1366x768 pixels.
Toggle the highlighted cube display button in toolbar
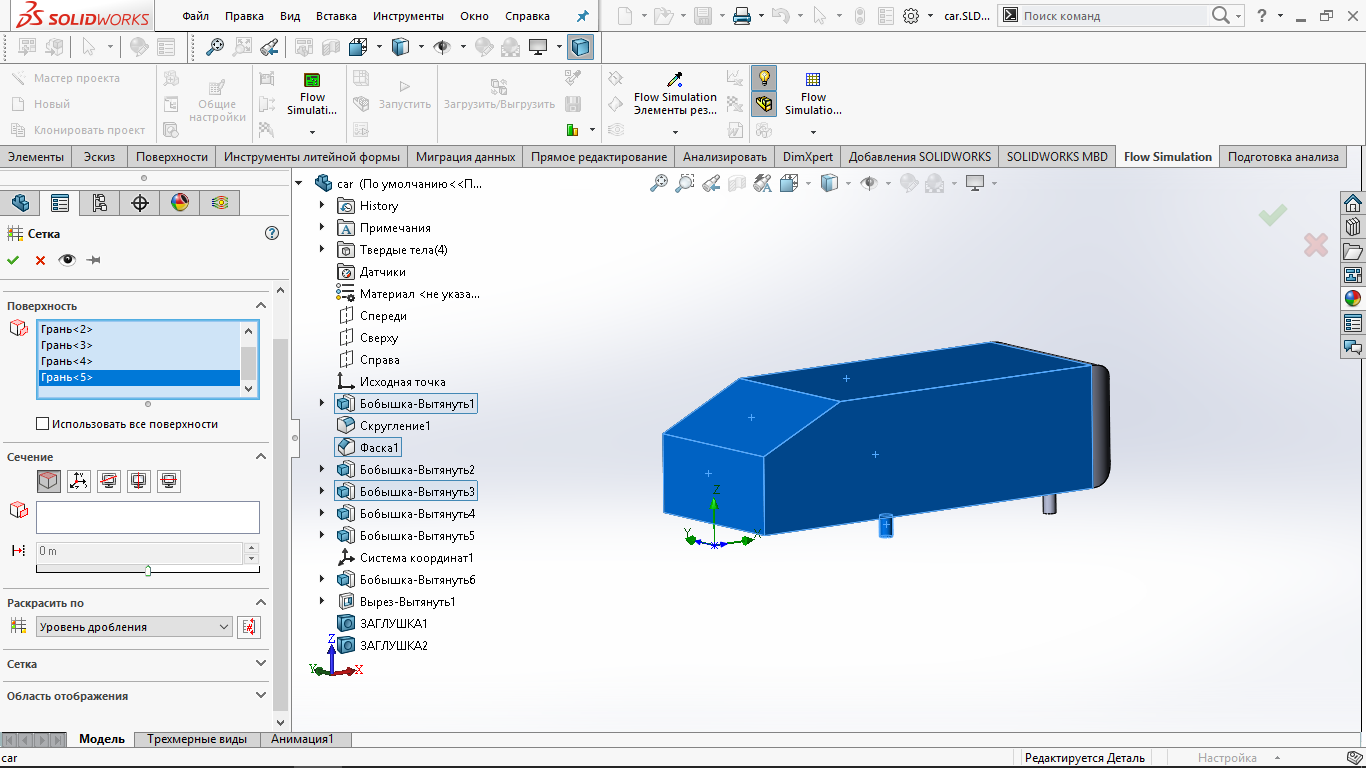pos(580,47)
